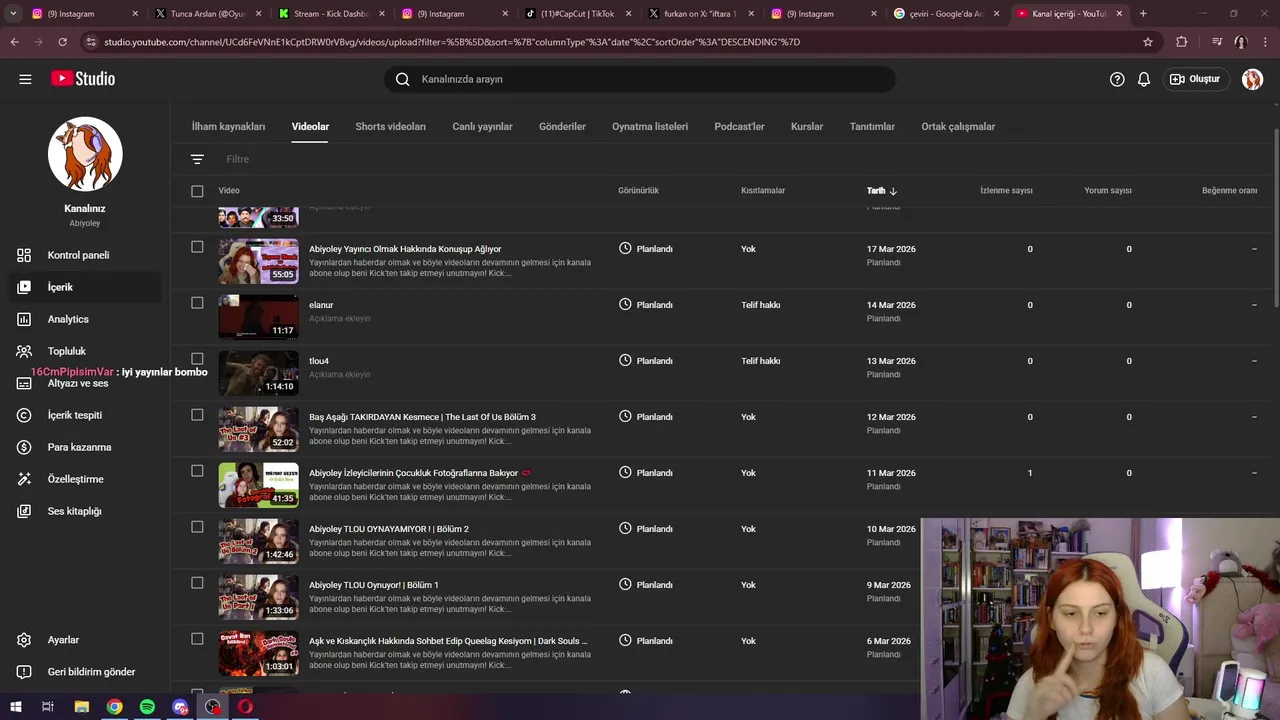Open Chrome from the taskbar
This screenshot has height=720, width=1280.
115,706
